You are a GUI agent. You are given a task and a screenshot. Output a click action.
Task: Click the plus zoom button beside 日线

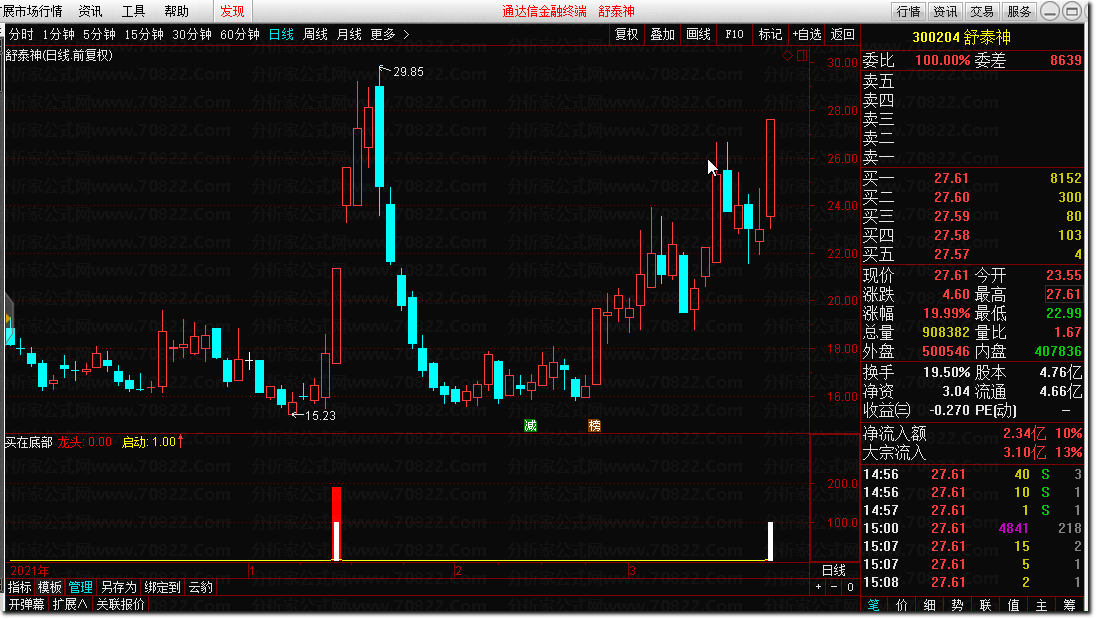point(818,587)
